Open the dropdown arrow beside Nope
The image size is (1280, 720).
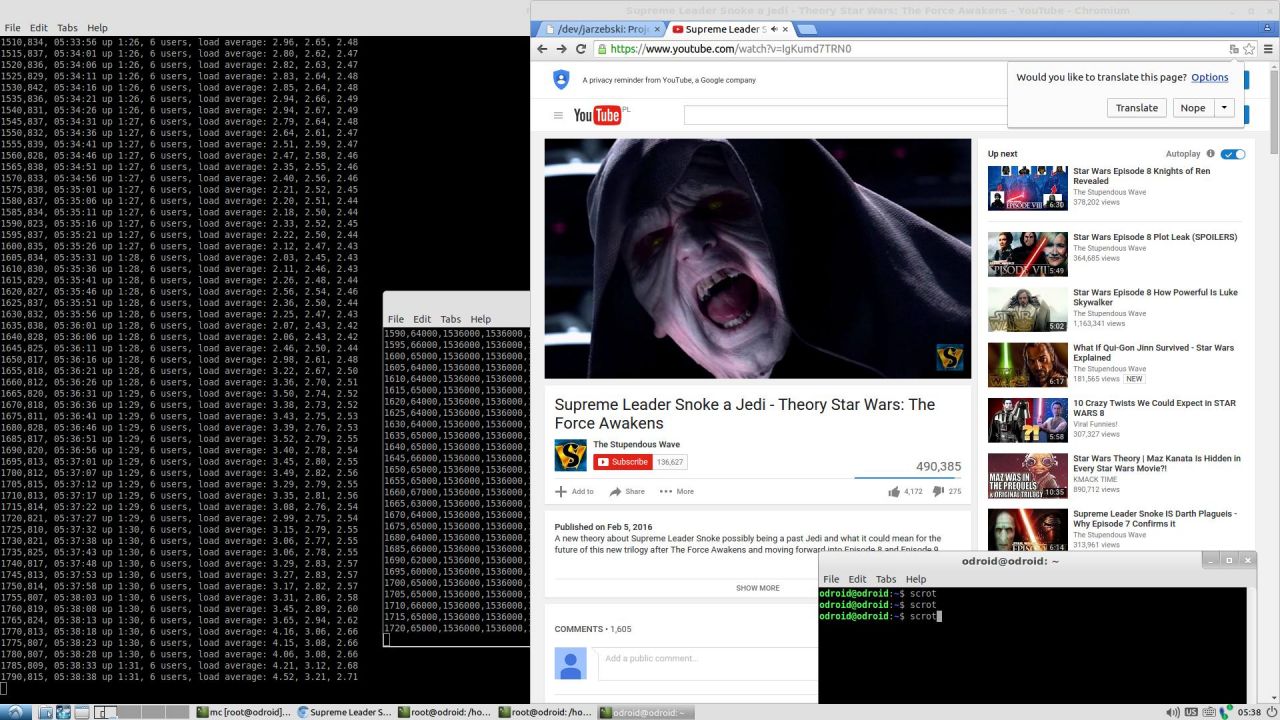coord(1223,108)
